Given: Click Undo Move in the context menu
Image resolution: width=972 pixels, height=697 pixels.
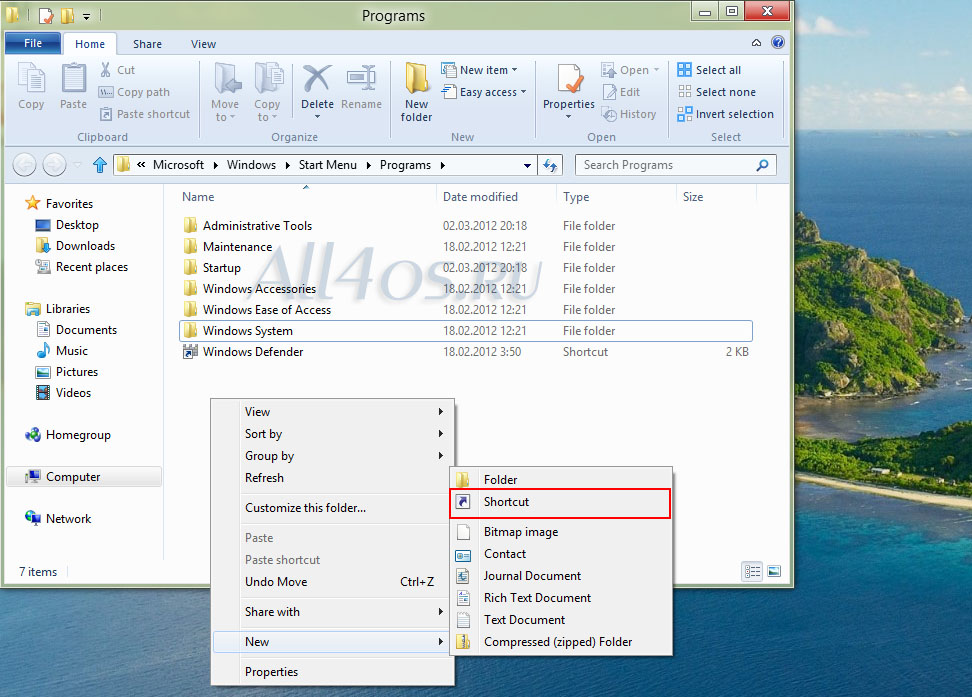Looking at the screenshot, I should pos(332,582).
